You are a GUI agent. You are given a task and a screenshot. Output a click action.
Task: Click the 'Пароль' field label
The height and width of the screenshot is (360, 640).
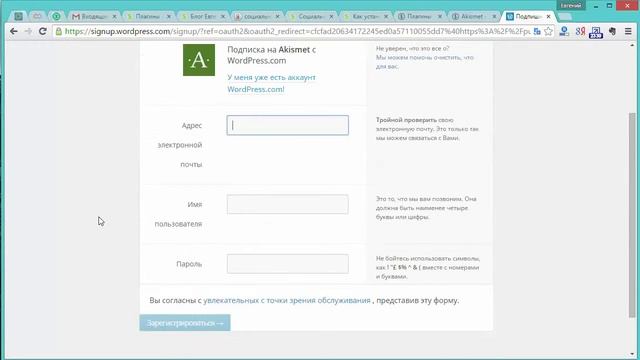tap(189, 264)
